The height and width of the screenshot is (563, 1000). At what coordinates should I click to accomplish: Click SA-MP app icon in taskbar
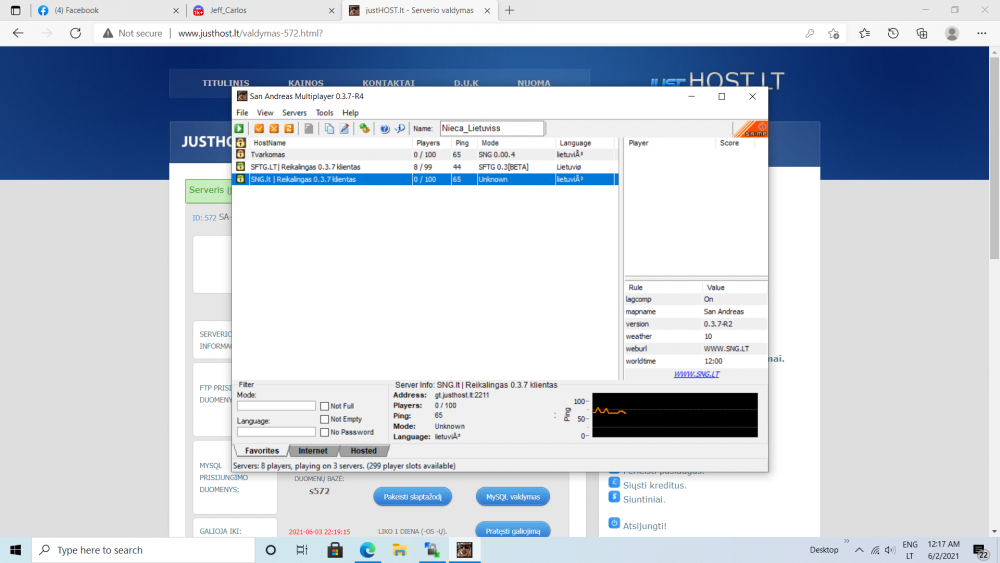[464, 550]
